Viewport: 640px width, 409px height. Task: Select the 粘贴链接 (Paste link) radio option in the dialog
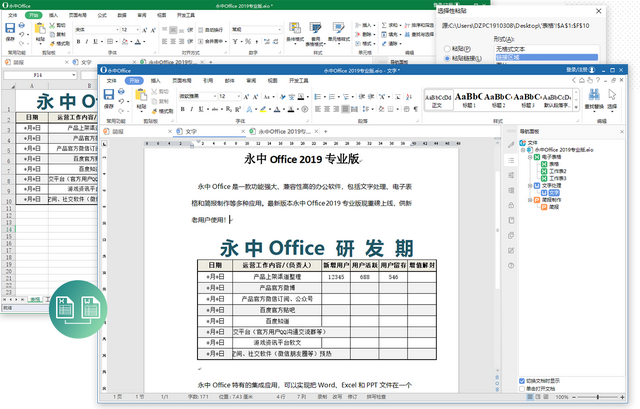pos(447,58)
